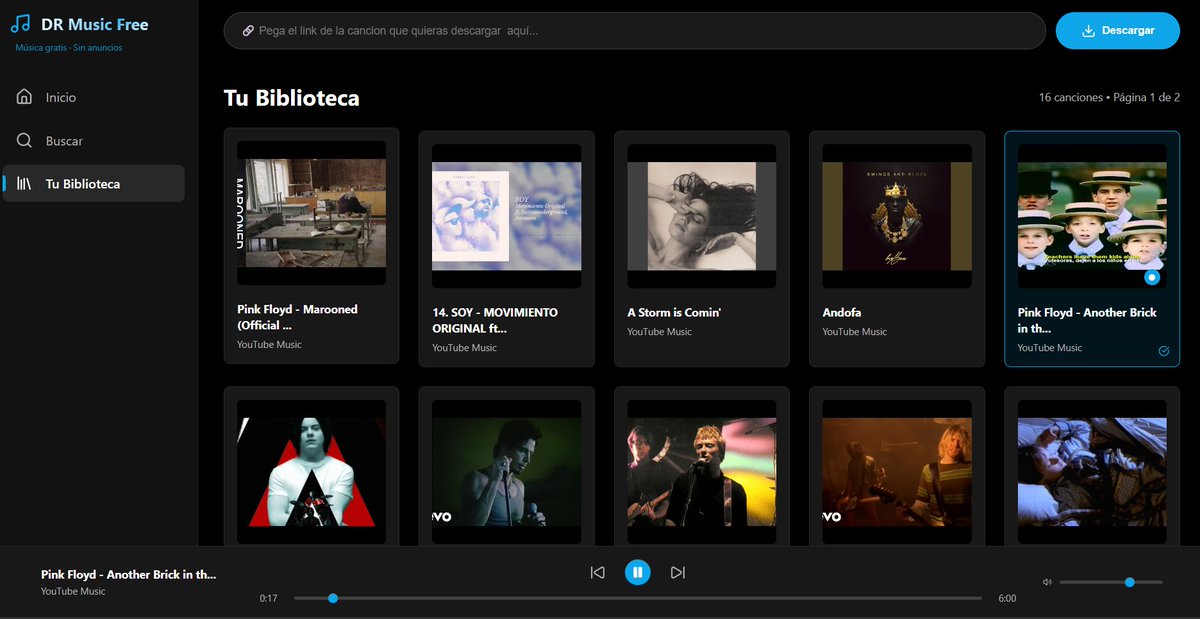Play Pink Floyd Marooned thumbnail

coord(311,213)
